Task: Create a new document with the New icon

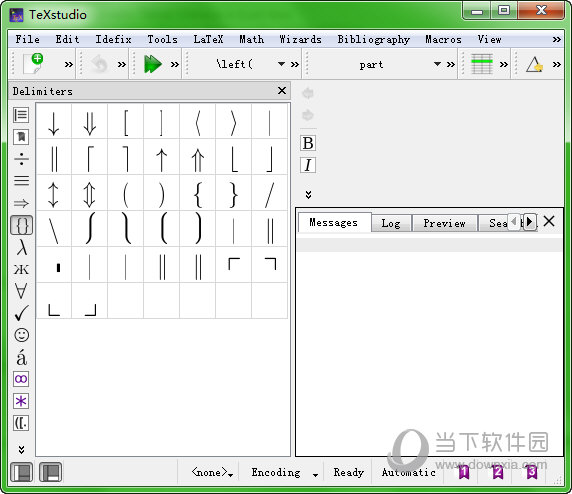Action: point(33,63)
